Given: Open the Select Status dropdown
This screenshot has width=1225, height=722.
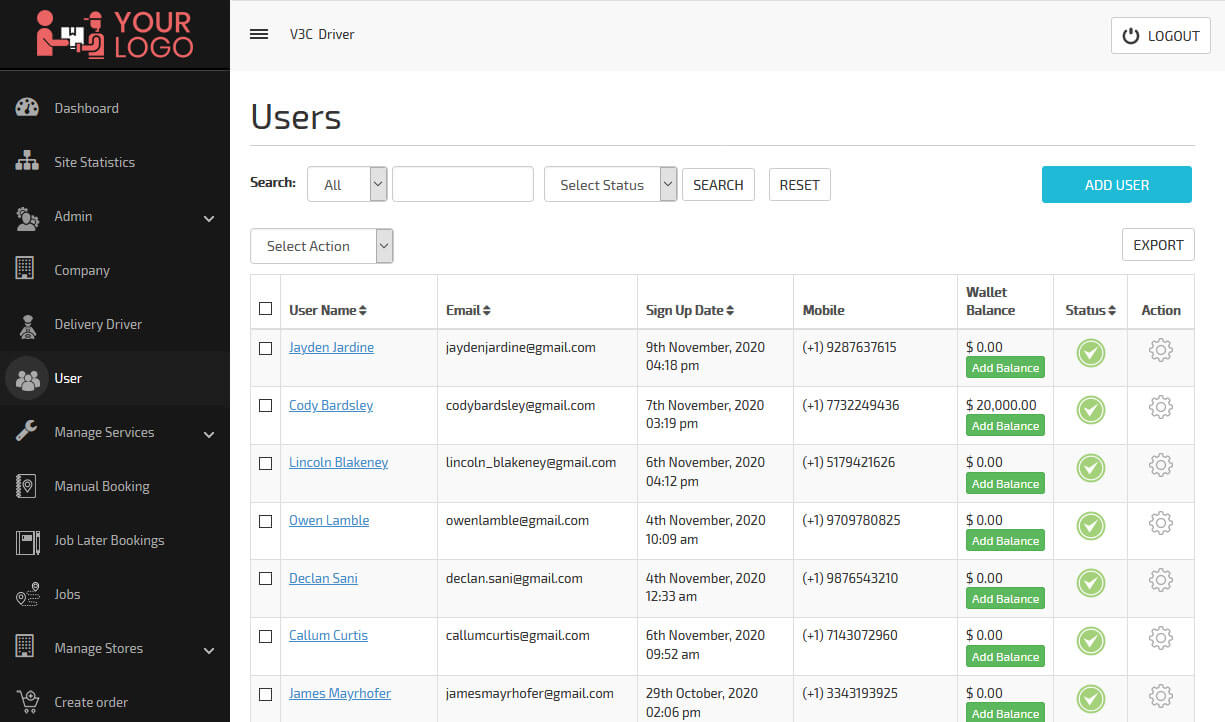Looking at the screenshot, I should (x=611, y=184).
